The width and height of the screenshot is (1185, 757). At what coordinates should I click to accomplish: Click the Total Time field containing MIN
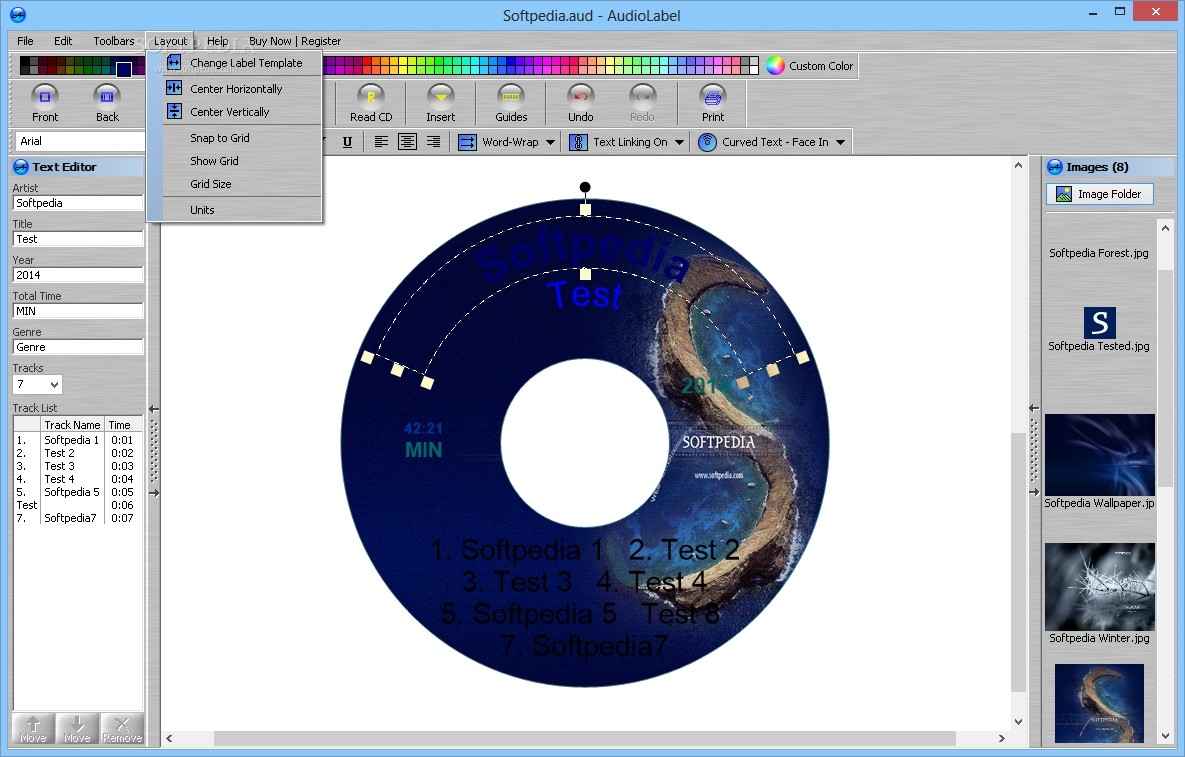click(78, 311)
